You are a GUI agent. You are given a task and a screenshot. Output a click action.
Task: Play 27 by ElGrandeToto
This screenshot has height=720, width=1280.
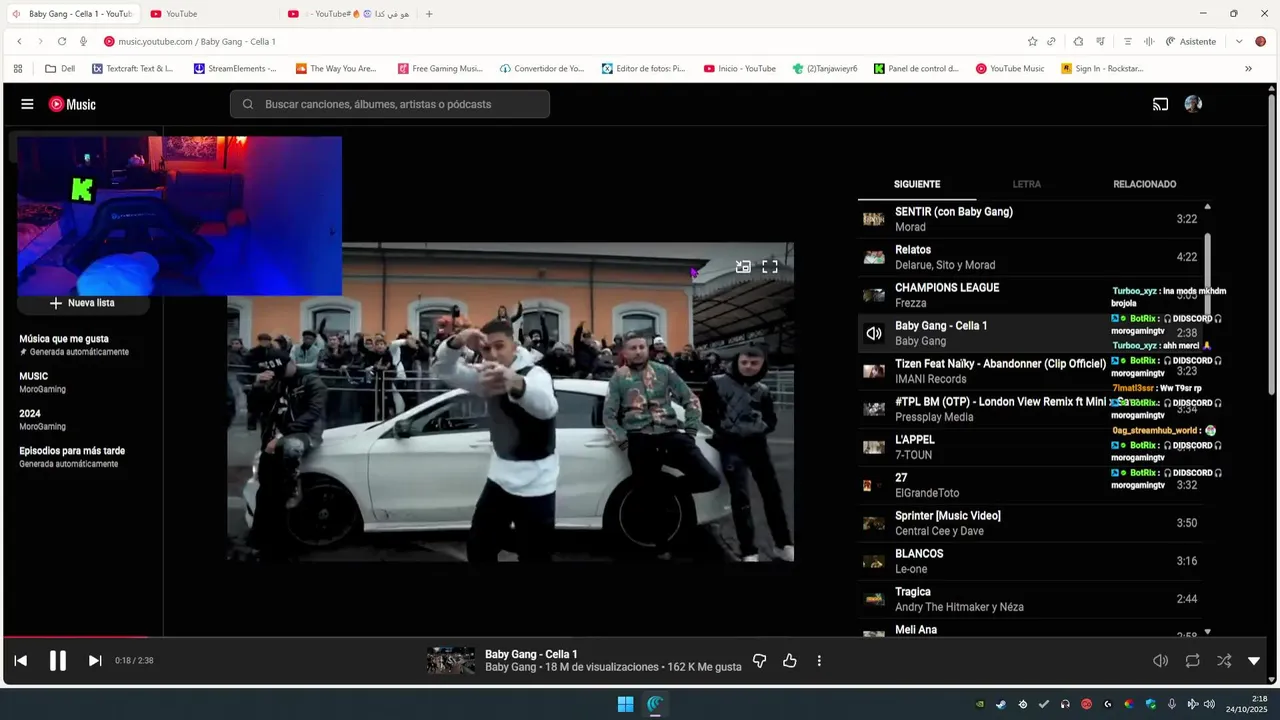click(x=1032, y=485)
